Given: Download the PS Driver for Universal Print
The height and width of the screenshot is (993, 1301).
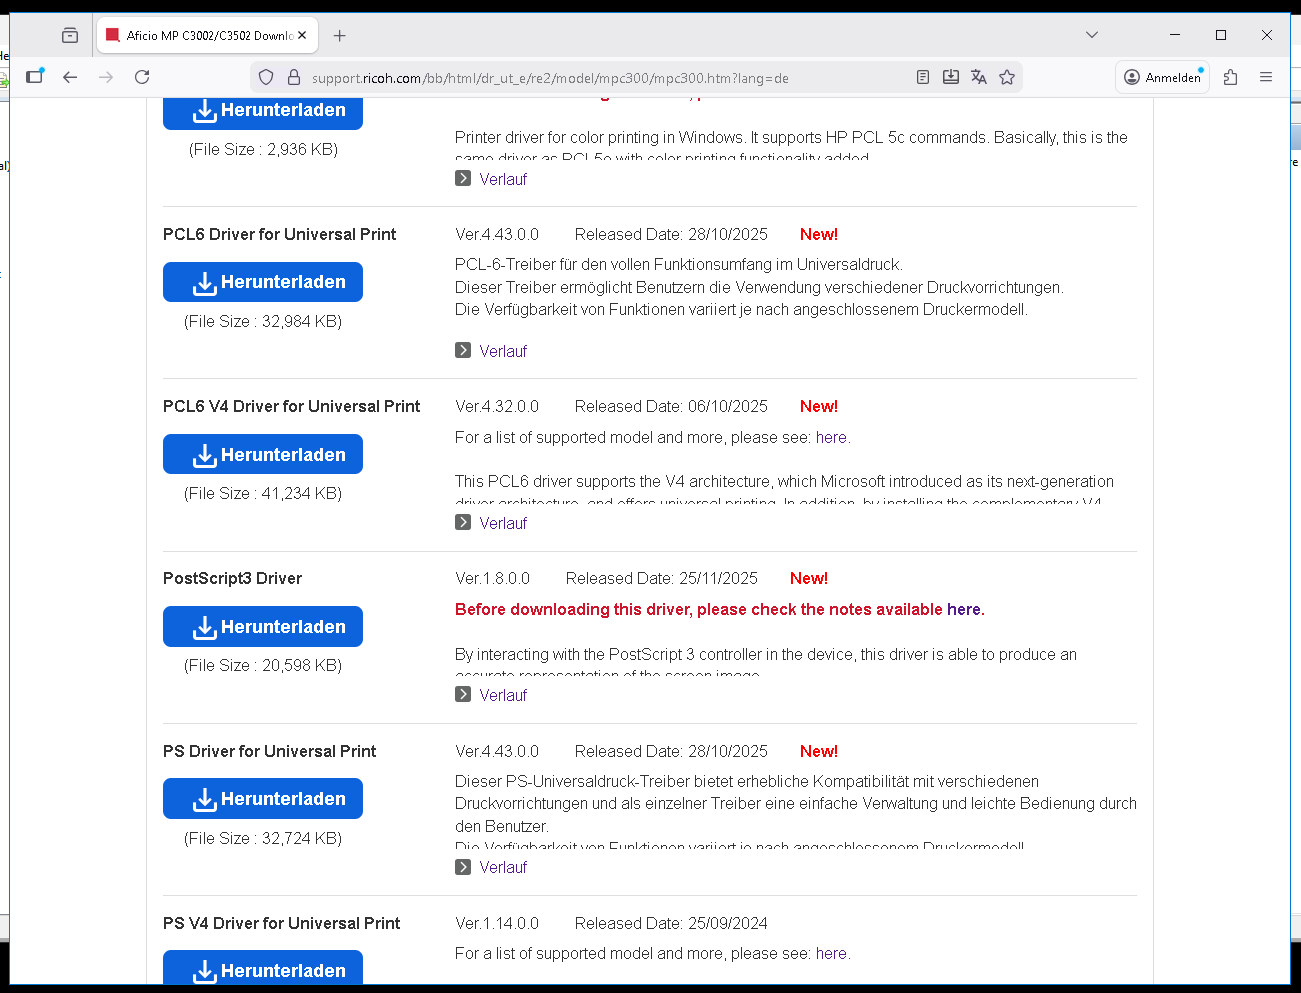Looking at the screenshot, I should point(263,799).
